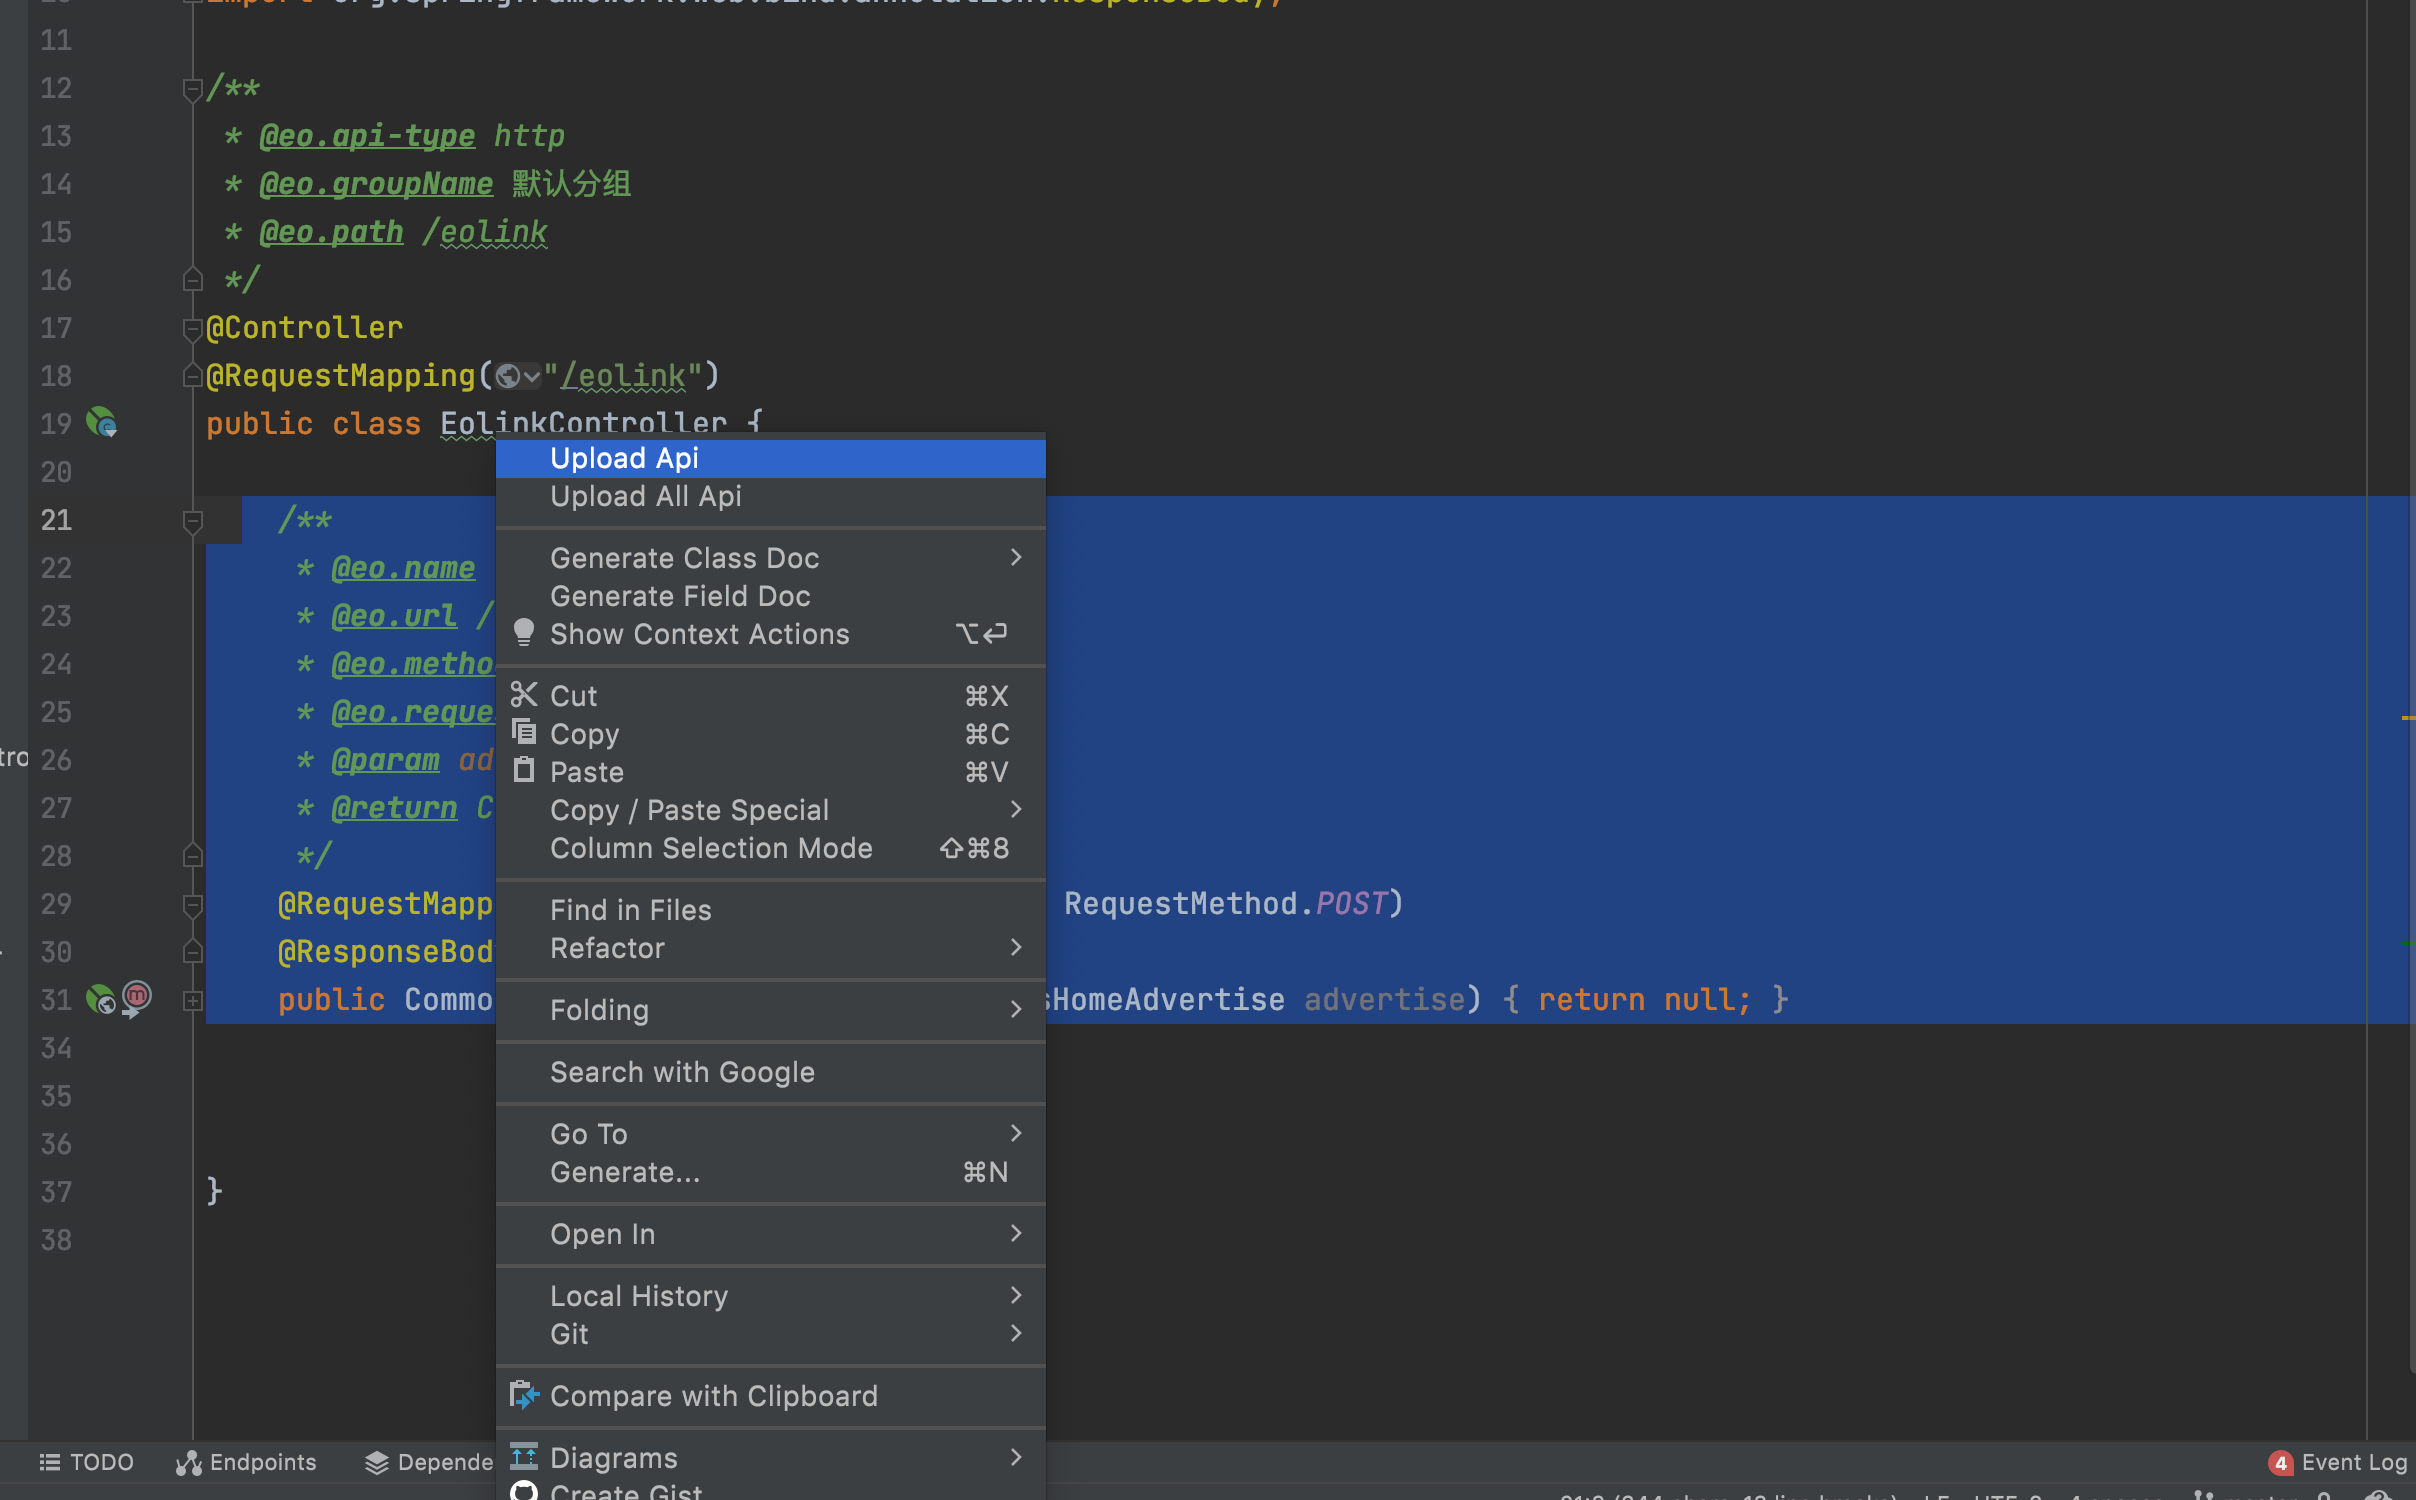
Task: Click the red method marker icon on line 31
Action: point(137,997)
